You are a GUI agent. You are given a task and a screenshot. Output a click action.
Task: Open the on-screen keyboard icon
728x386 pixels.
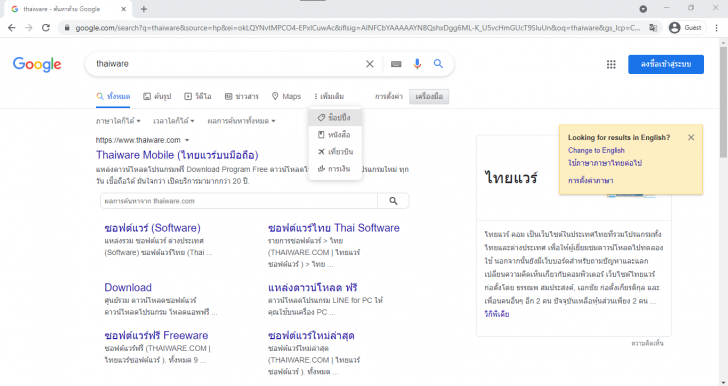click(396, 64)
